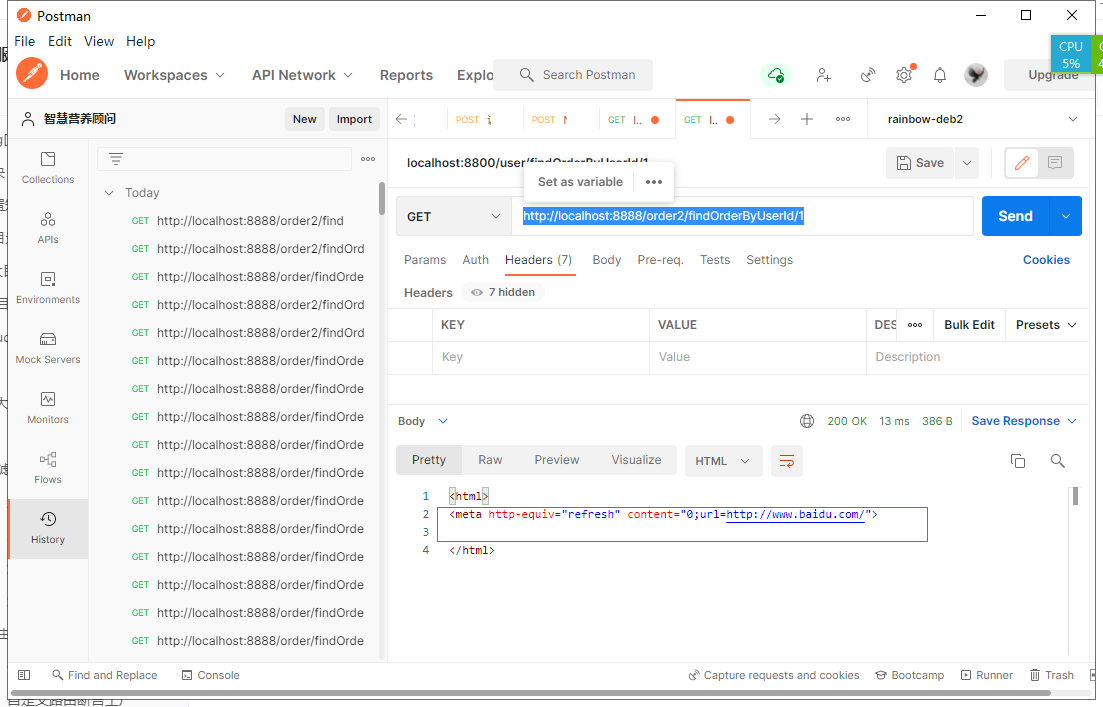Switch to the Params tab
Viewport: 1103px width, 707px height.
tap(425, 260)
